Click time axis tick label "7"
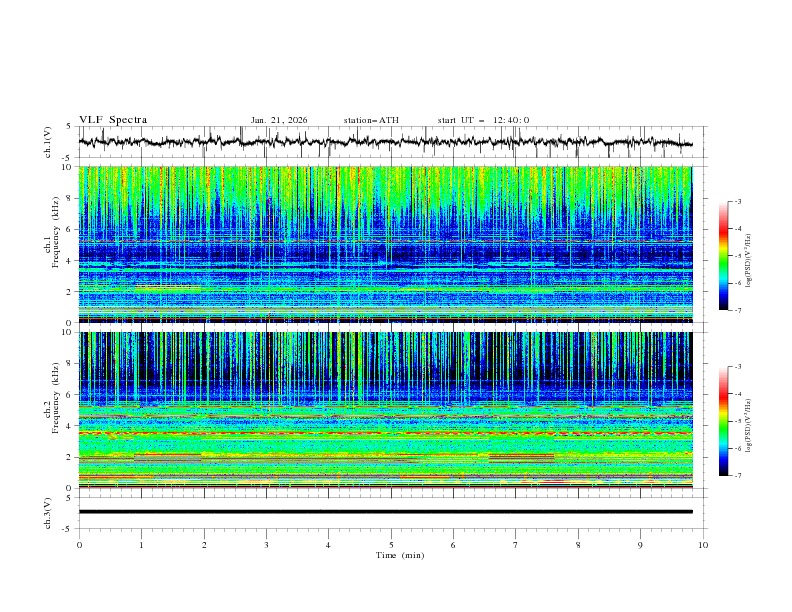The image size is (792, 612). pyautogui.click(x=516, y=545)
